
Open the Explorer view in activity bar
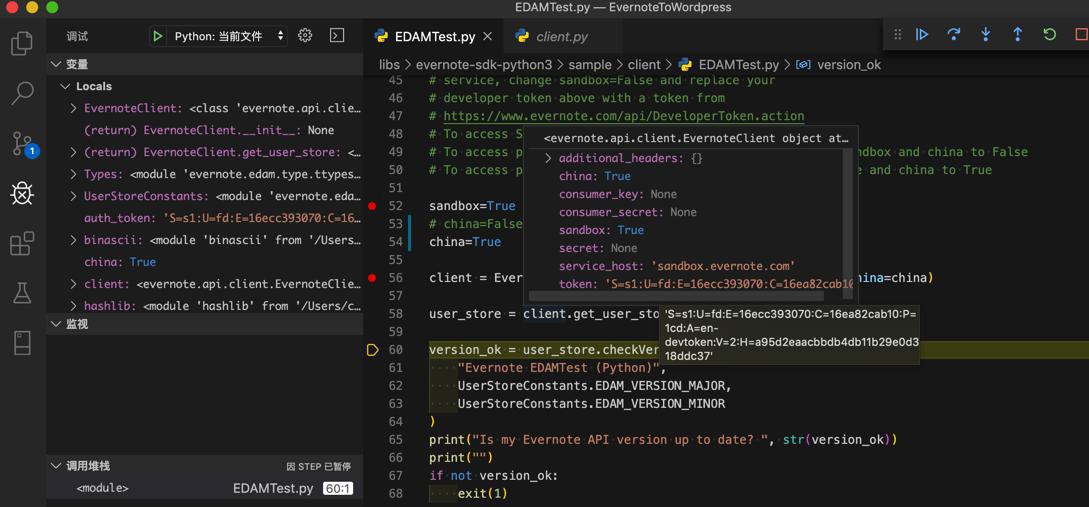tap(22, 43)
